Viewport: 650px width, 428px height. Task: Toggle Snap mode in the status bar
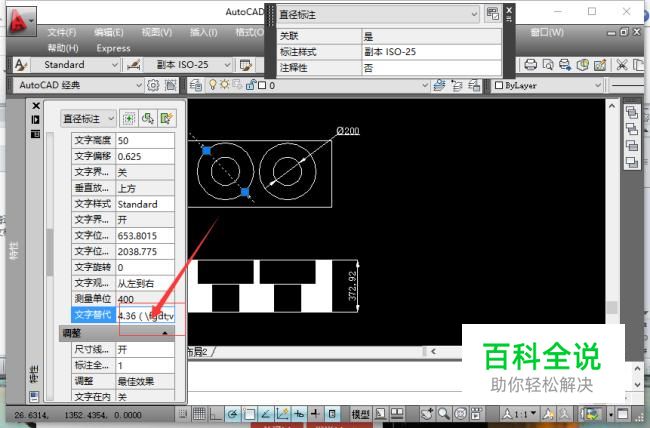click(183, 414)
